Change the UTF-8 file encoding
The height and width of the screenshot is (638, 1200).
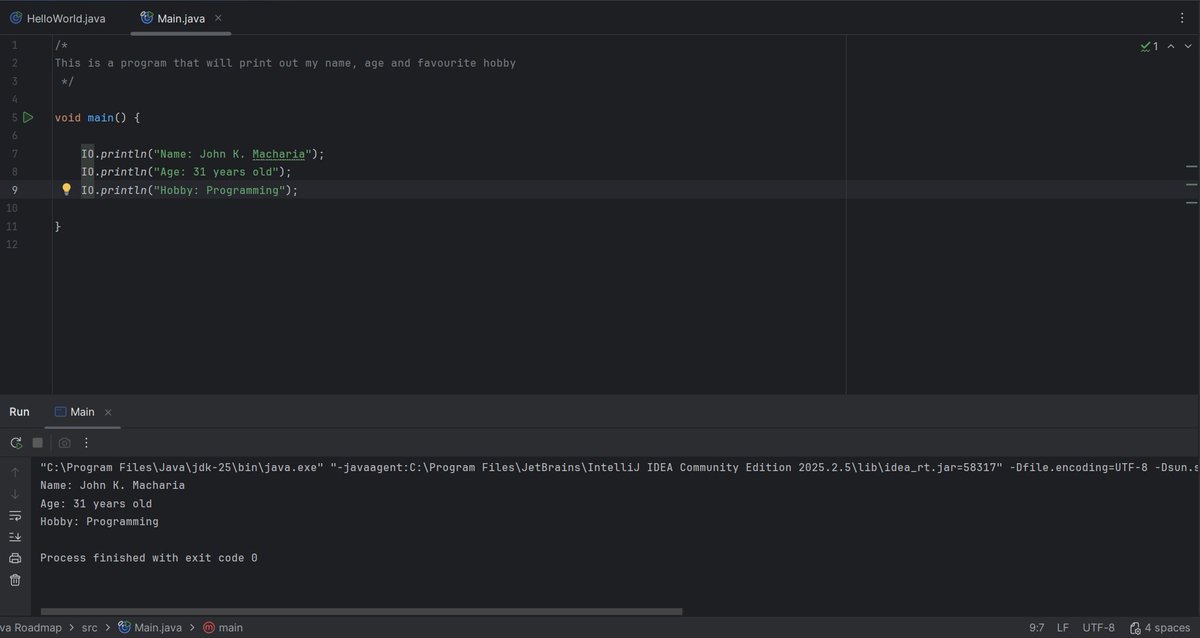pyautogui.click(x=1097, y=627)
